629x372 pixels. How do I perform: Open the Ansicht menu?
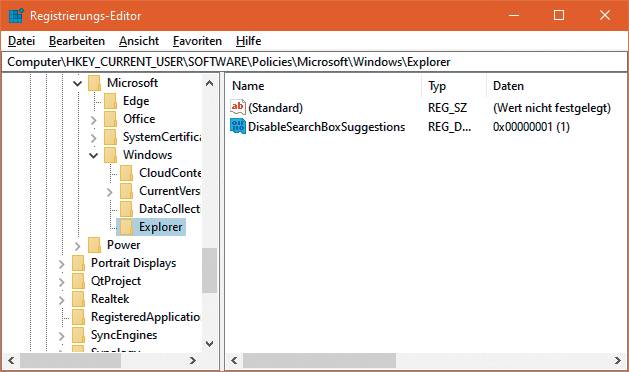click(139, 41)
